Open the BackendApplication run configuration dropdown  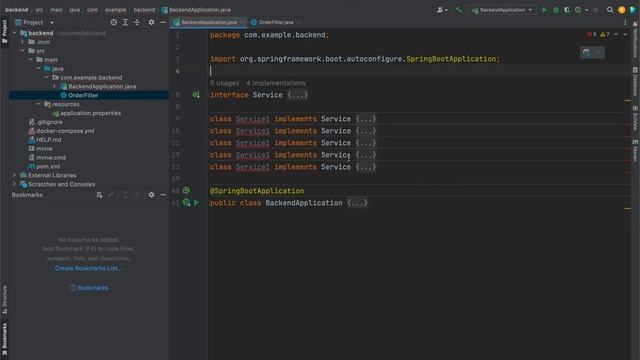[503, 10]
